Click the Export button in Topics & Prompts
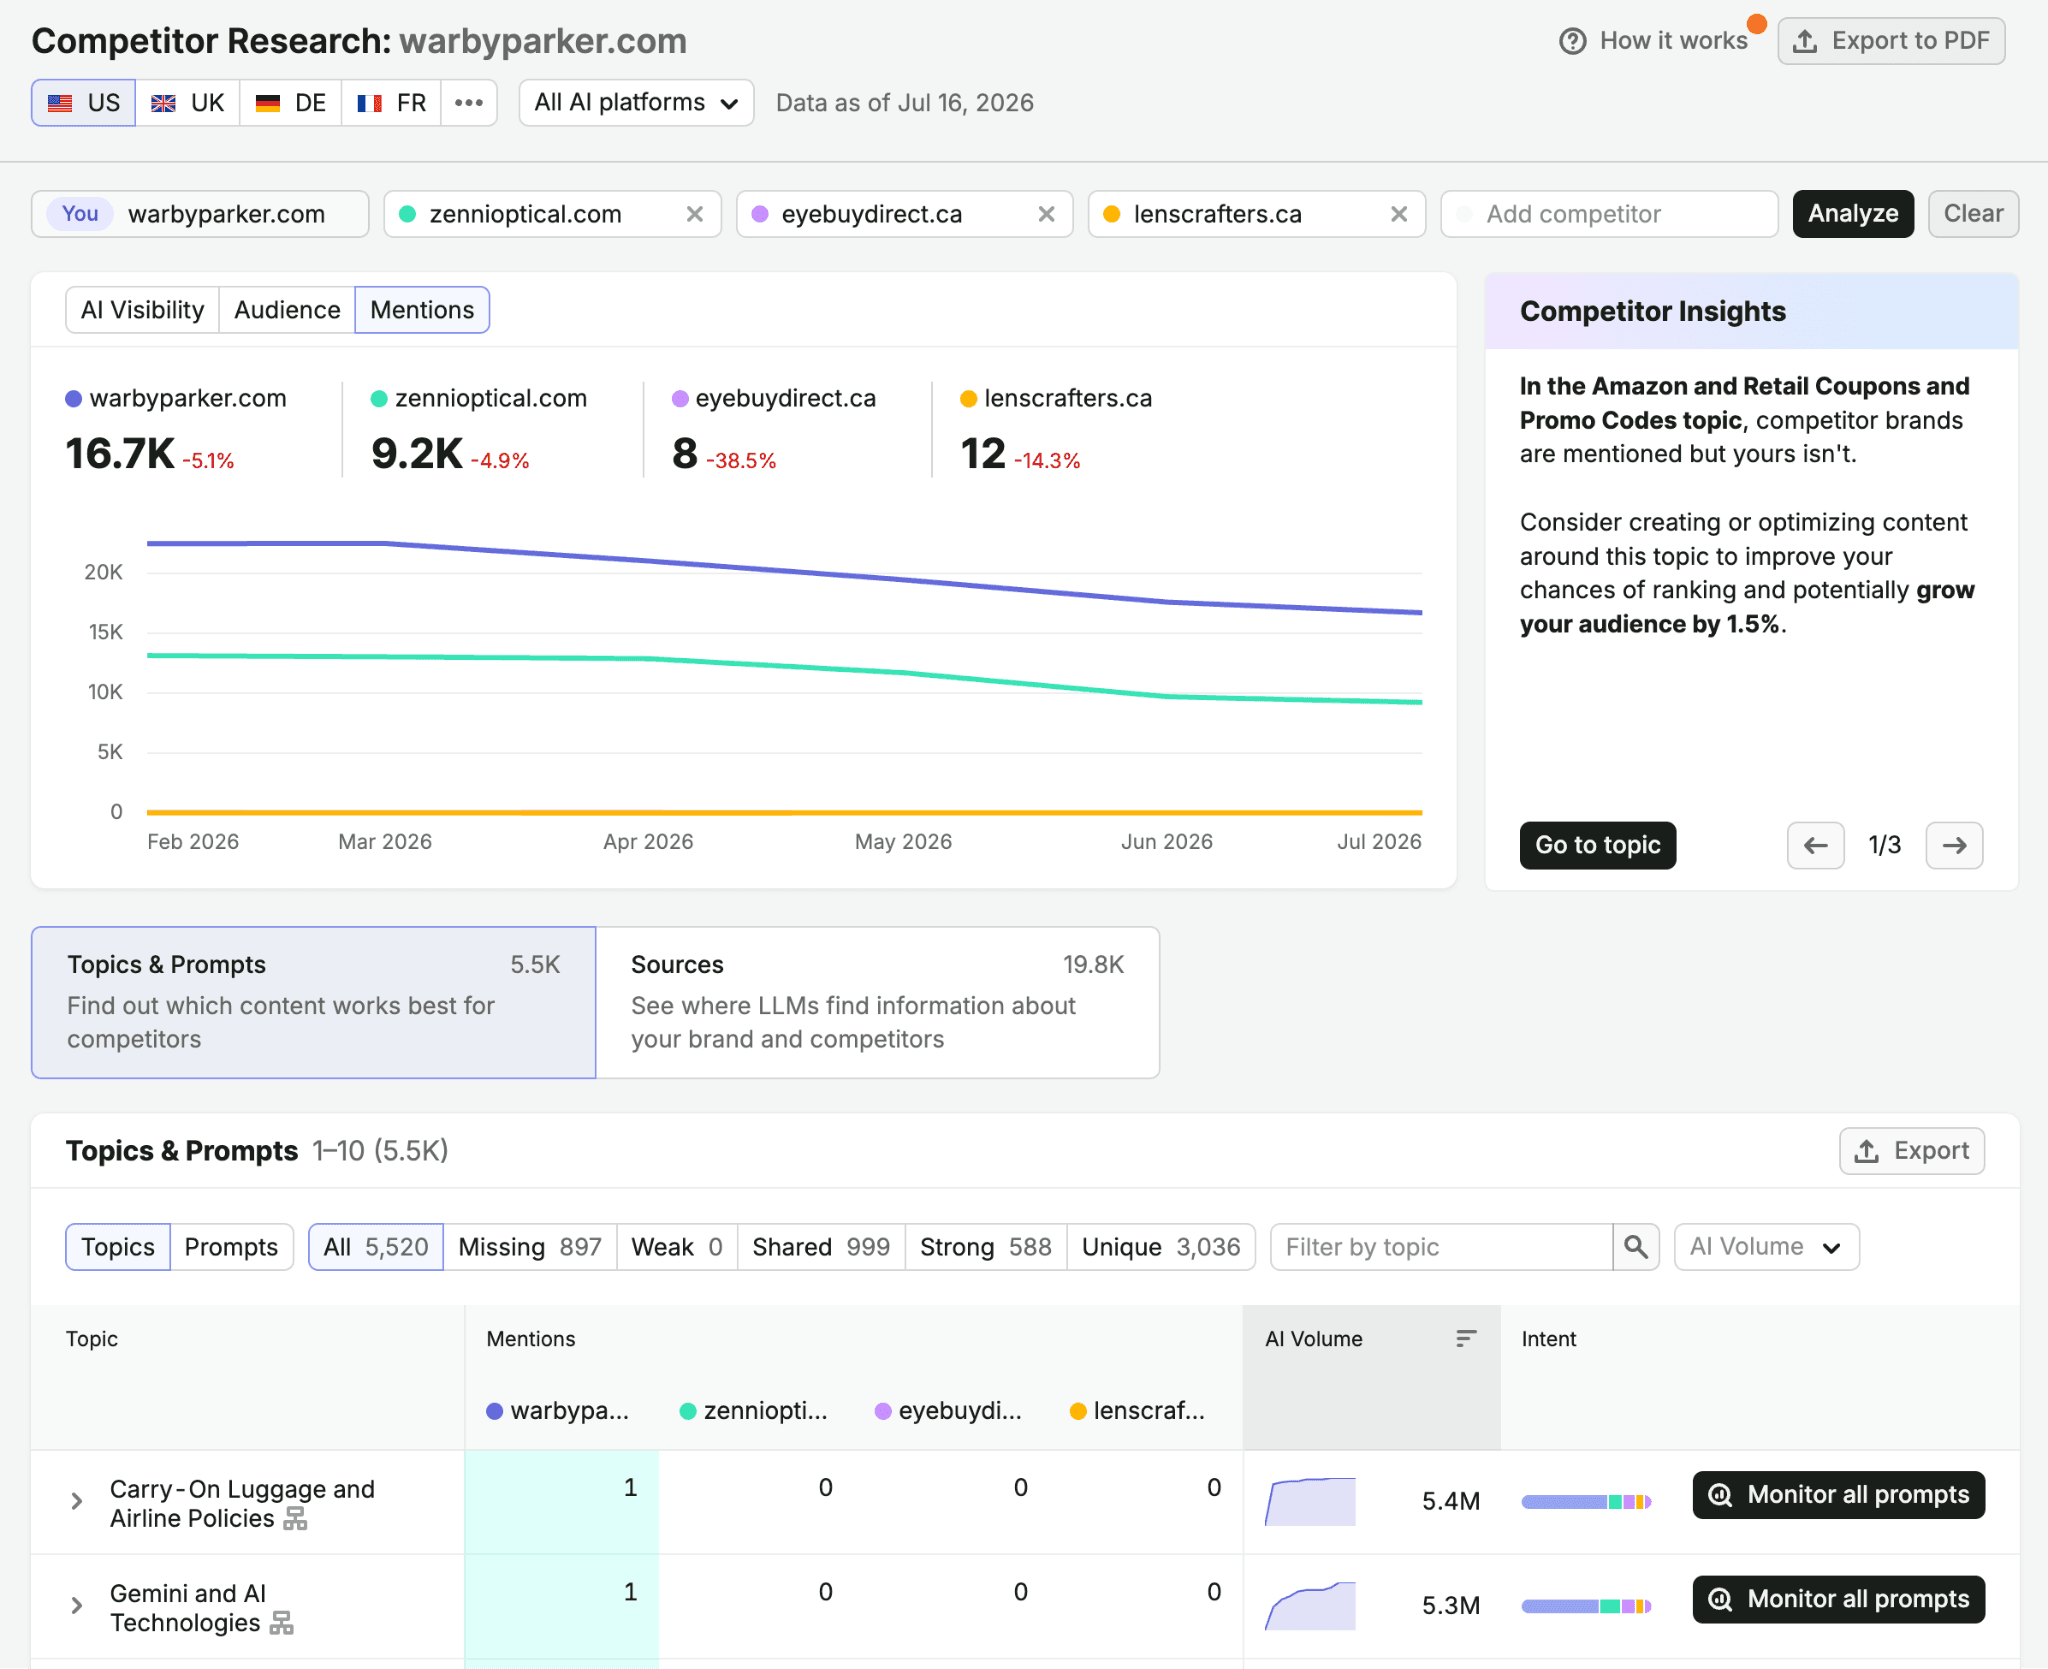This screenshot has height=1669, width=2048. (x=1912, y=1151)
